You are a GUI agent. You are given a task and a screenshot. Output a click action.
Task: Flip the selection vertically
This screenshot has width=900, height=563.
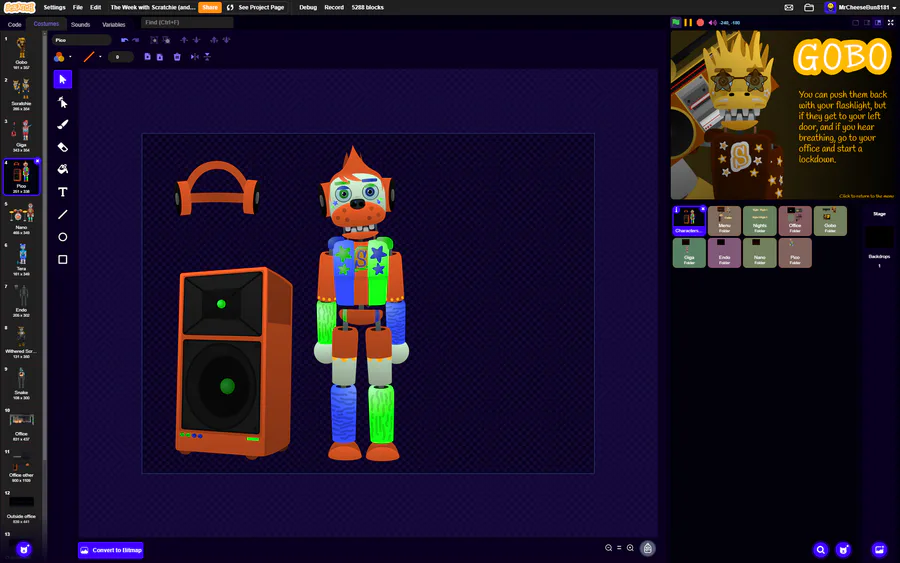(x=207, y=57)
